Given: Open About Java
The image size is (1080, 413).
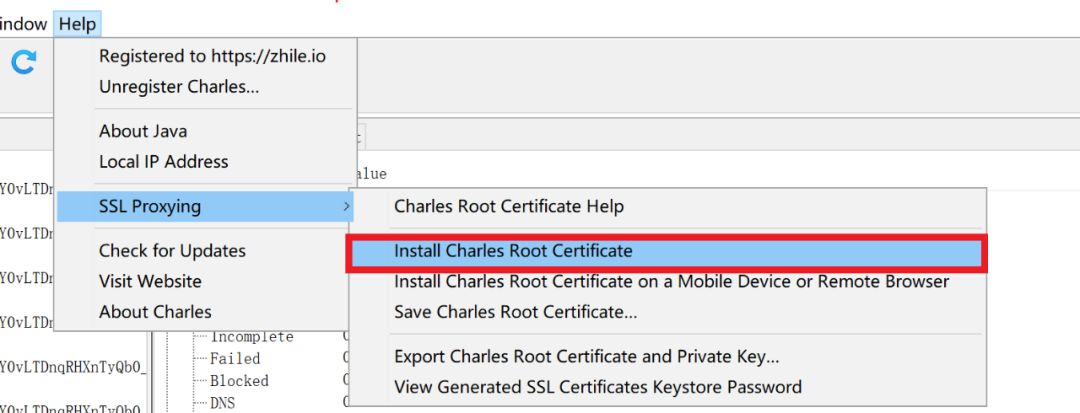Looking at the screenshot, I should (x=205, y=131).
